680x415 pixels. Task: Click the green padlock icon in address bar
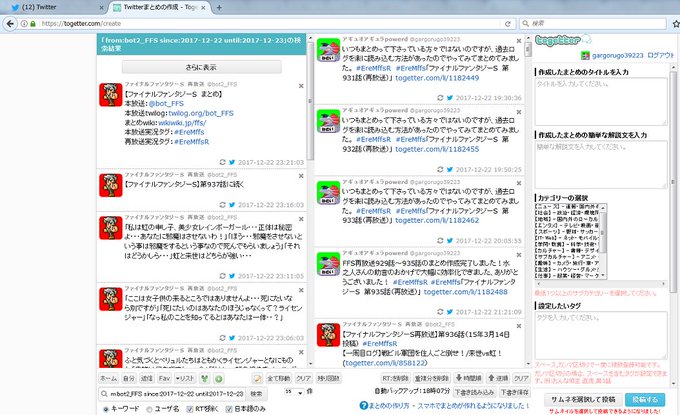tap(33, 23)
